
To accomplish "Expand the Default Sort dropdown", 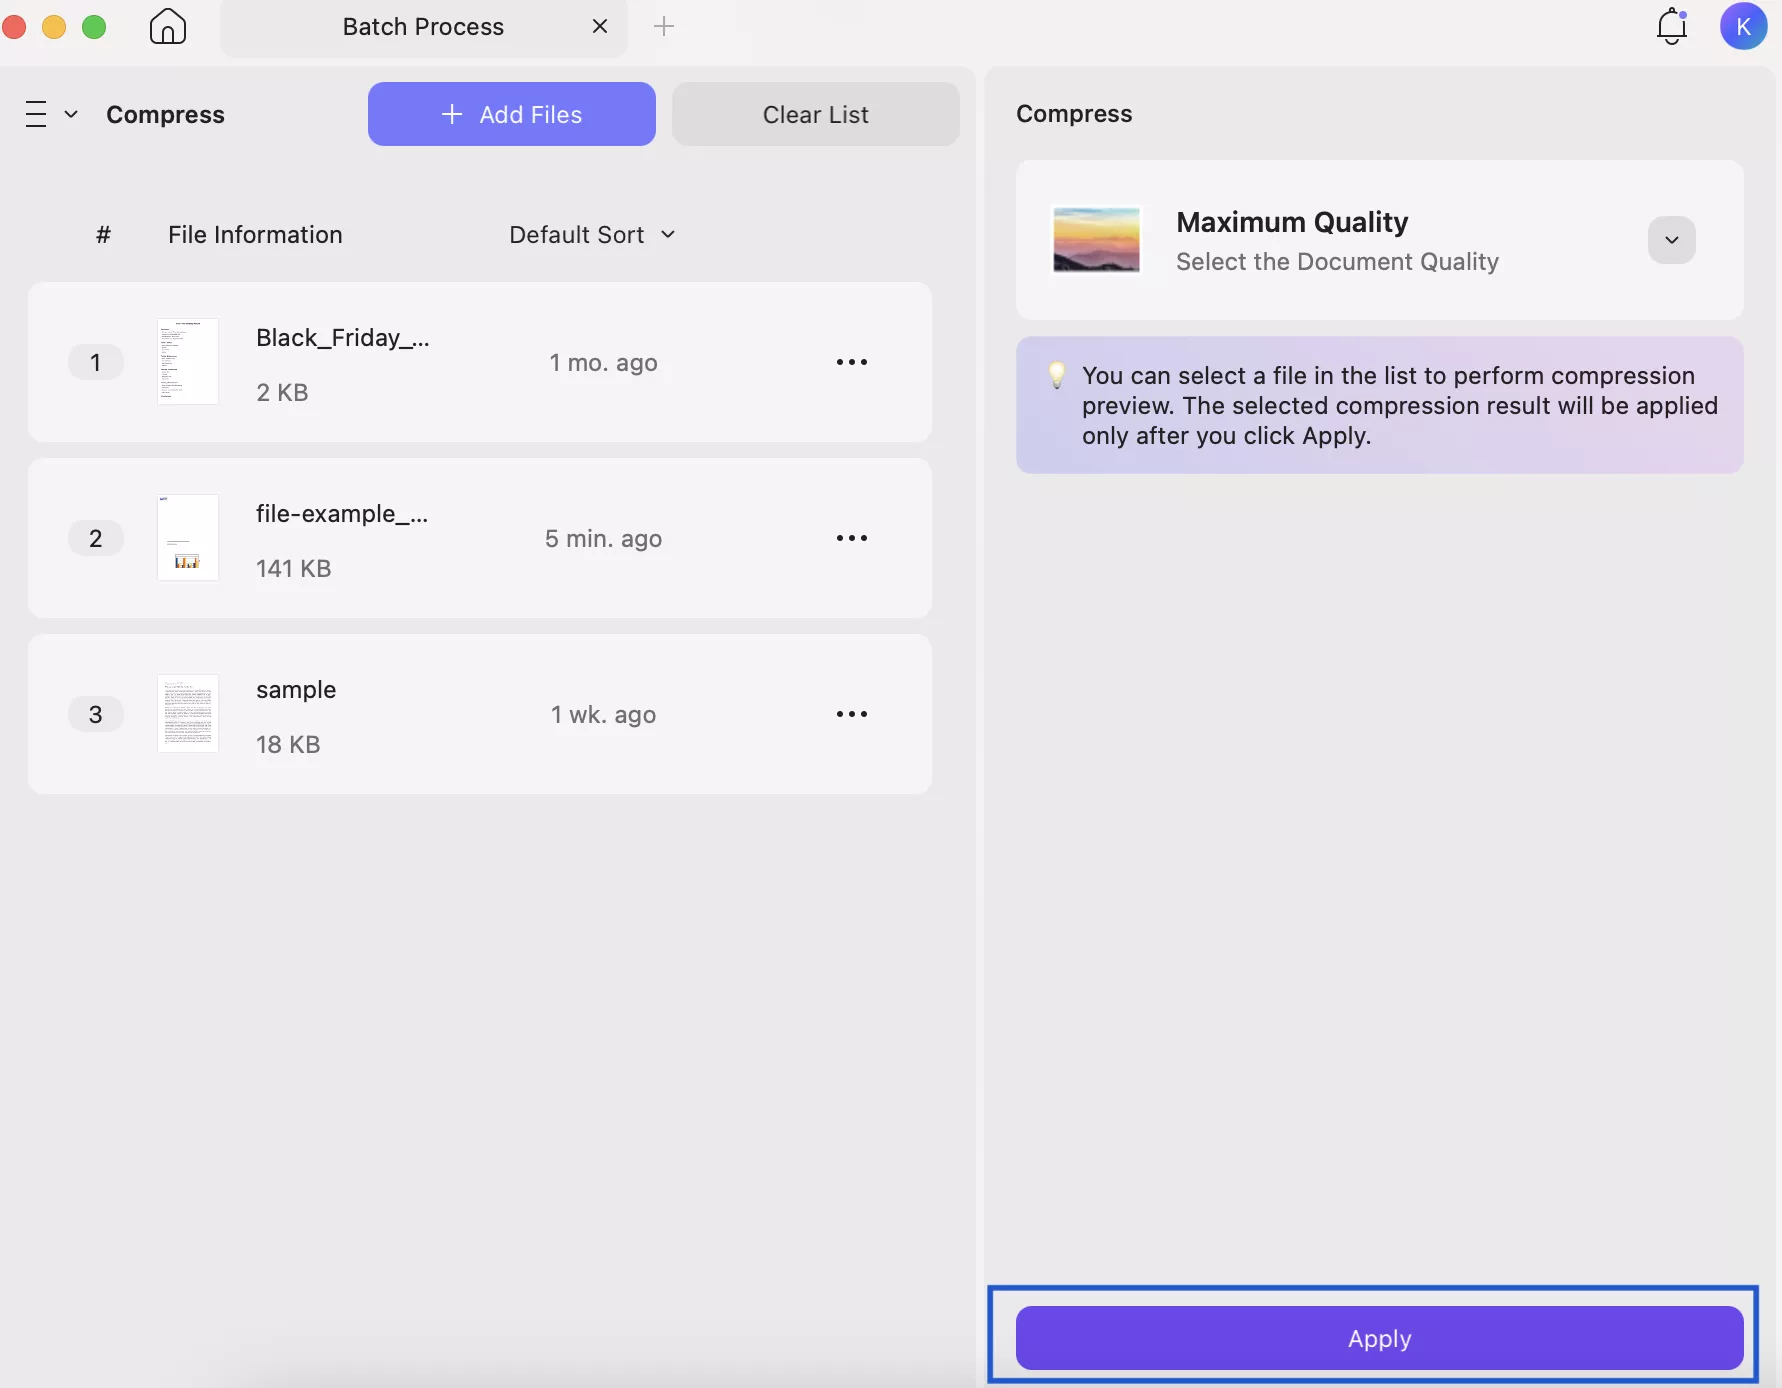I will 592,235.
